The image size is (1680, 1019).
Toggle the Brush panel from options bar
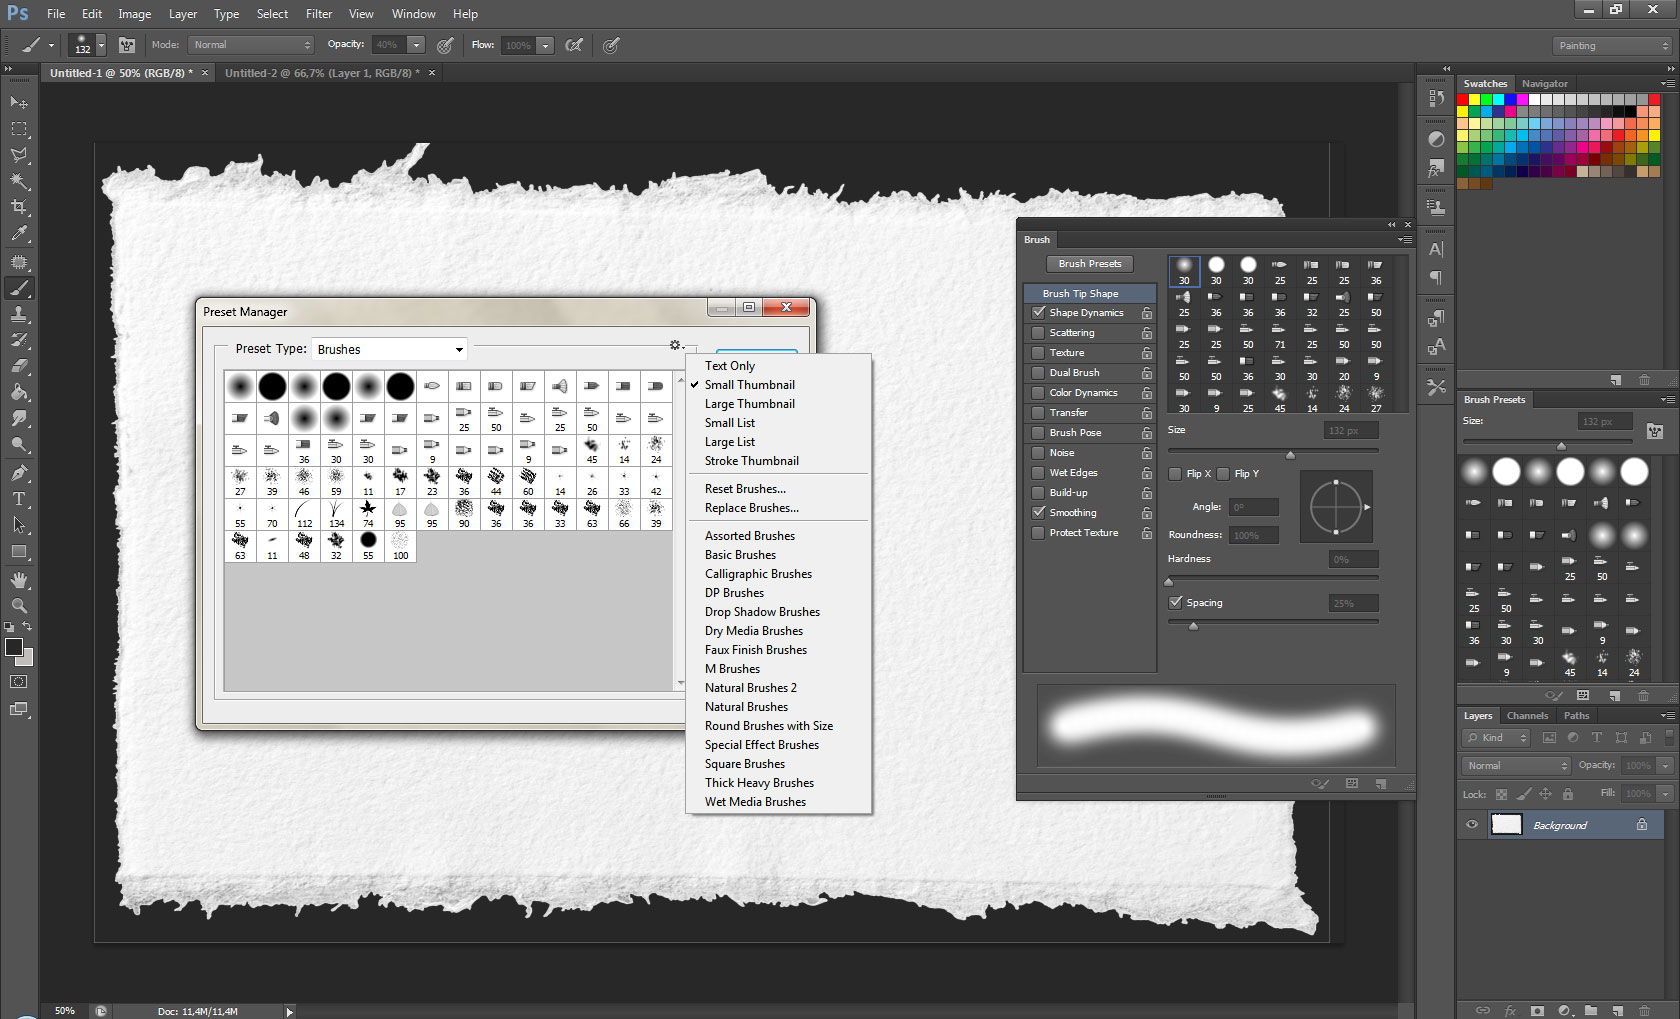click(x=127, y=45)
